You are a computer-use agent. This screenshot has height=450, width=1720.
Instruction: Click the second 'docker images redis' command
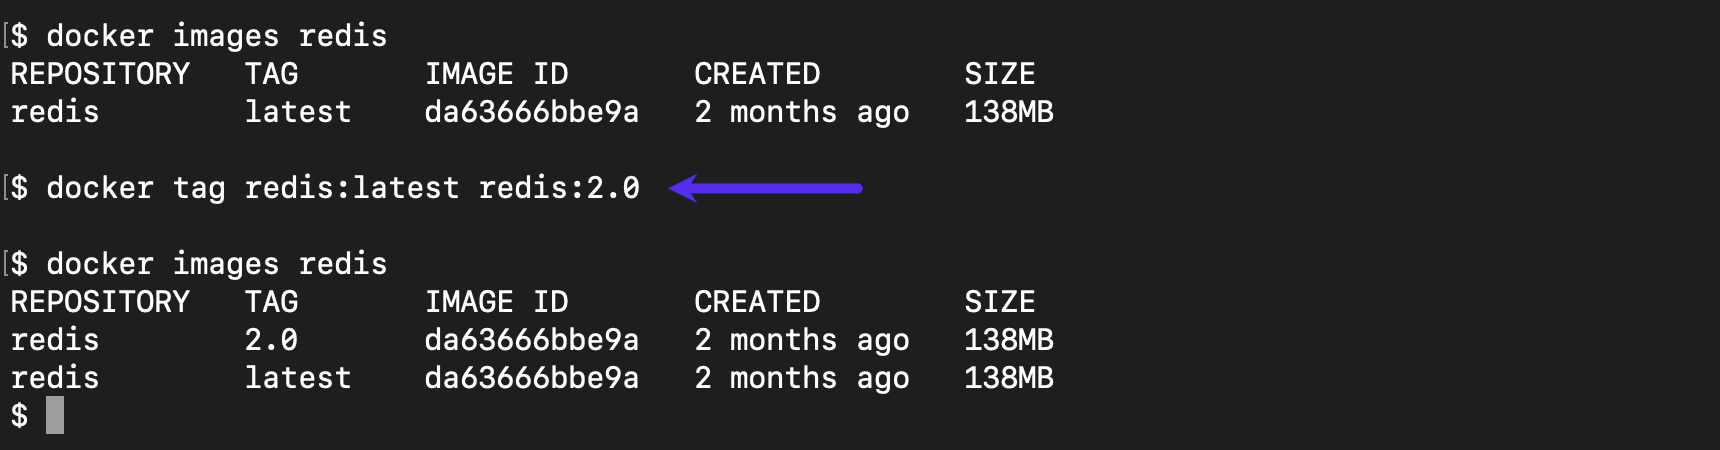click(x=217, y=264)
